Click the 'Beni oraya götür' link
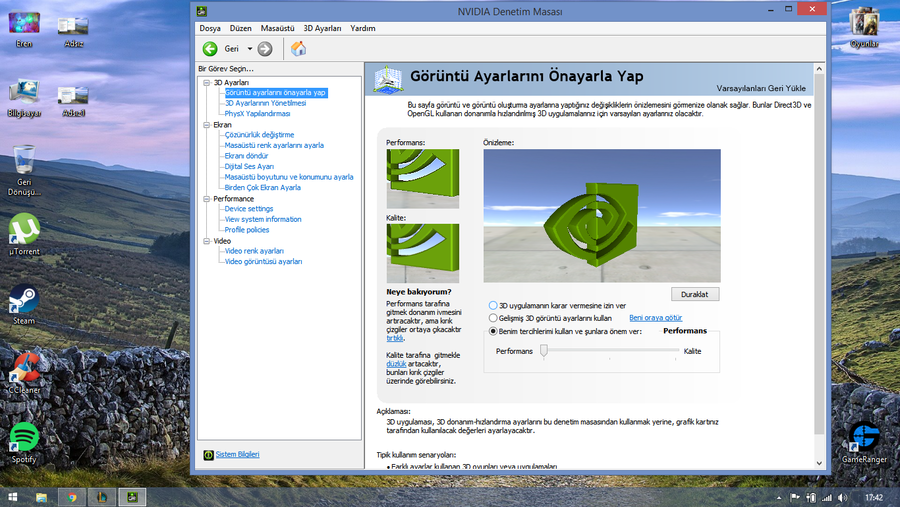 tap(655, 318)
